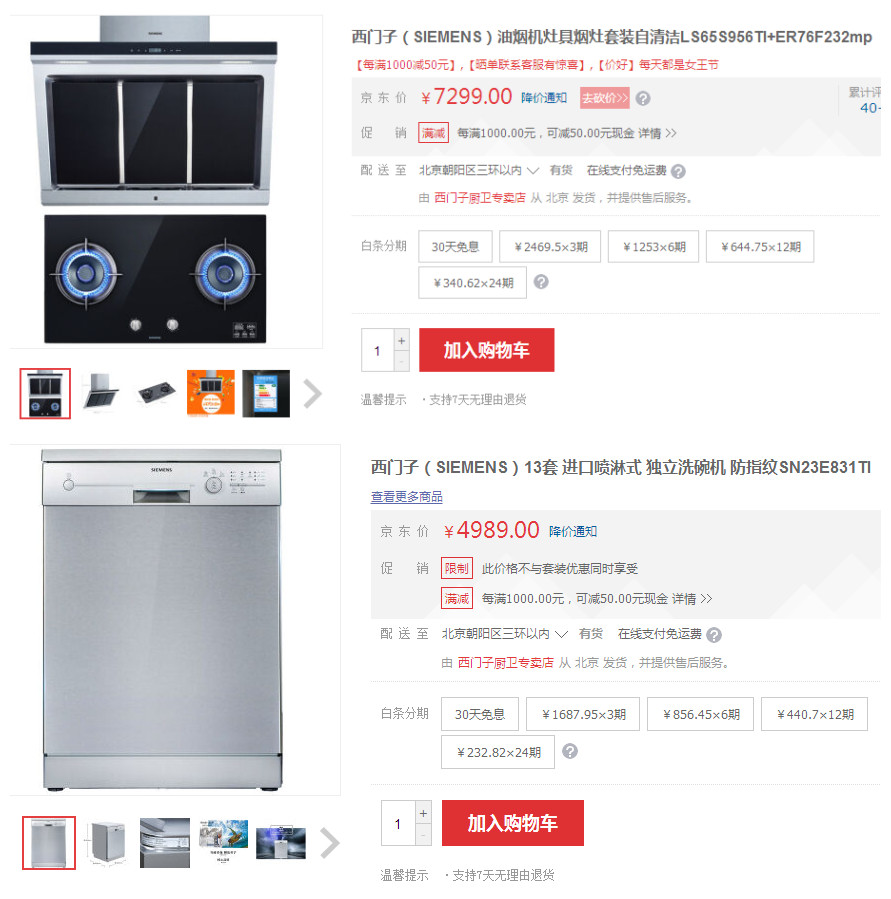Image resolution: width=891 pixels, height=899 pixels.
Task: Click help icon next to 去砍价 button
Action: 643,99
